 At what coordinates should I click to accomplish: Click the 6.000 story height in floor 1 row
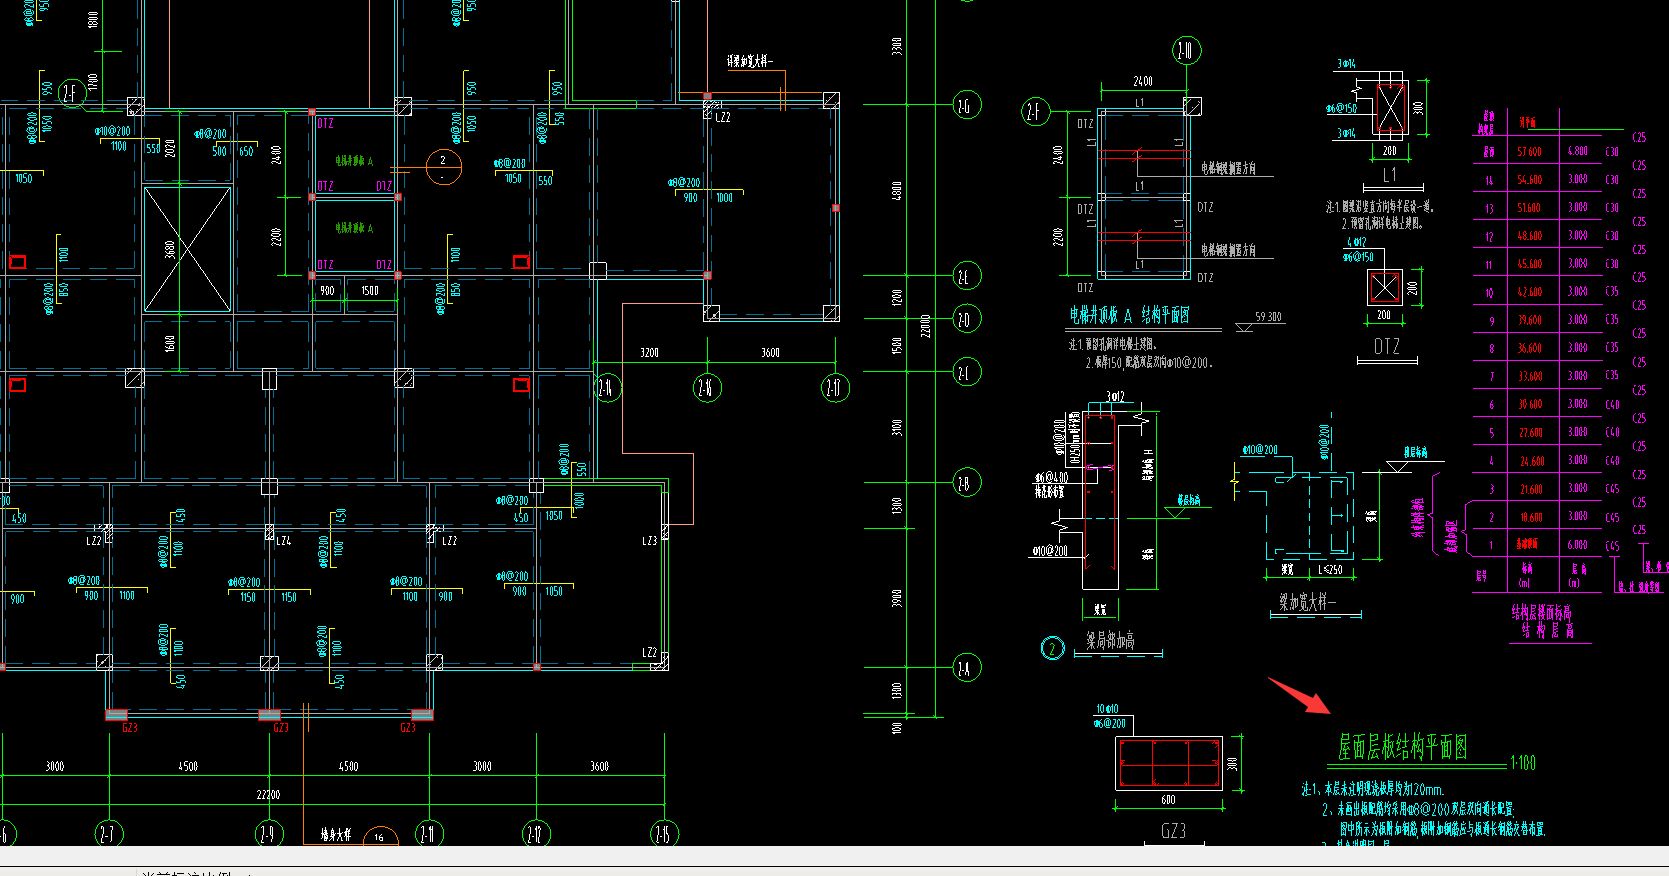1577,544
